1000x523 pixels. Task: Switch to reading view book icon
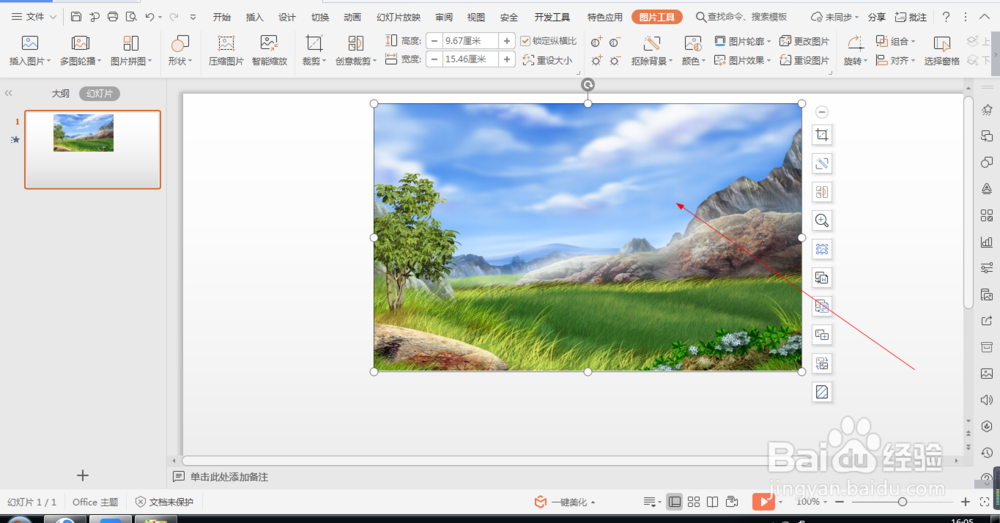(712, 502)
